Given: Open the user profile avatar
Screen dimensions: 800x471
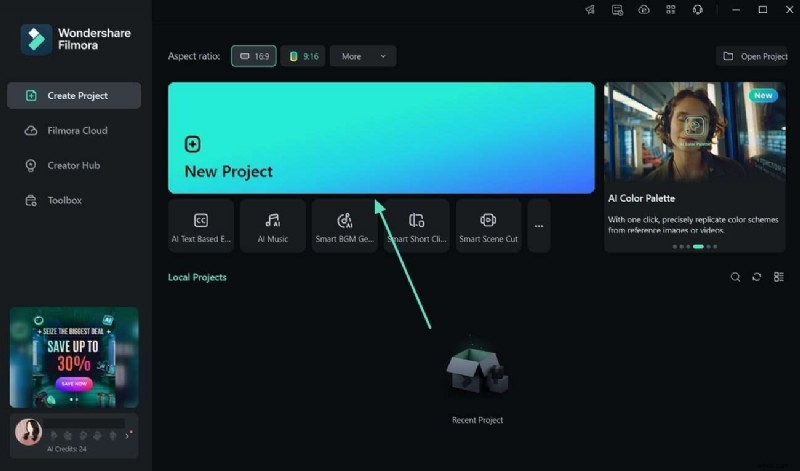Looking at the screenshot, I should pyautogui.click(x=28, y=432).
